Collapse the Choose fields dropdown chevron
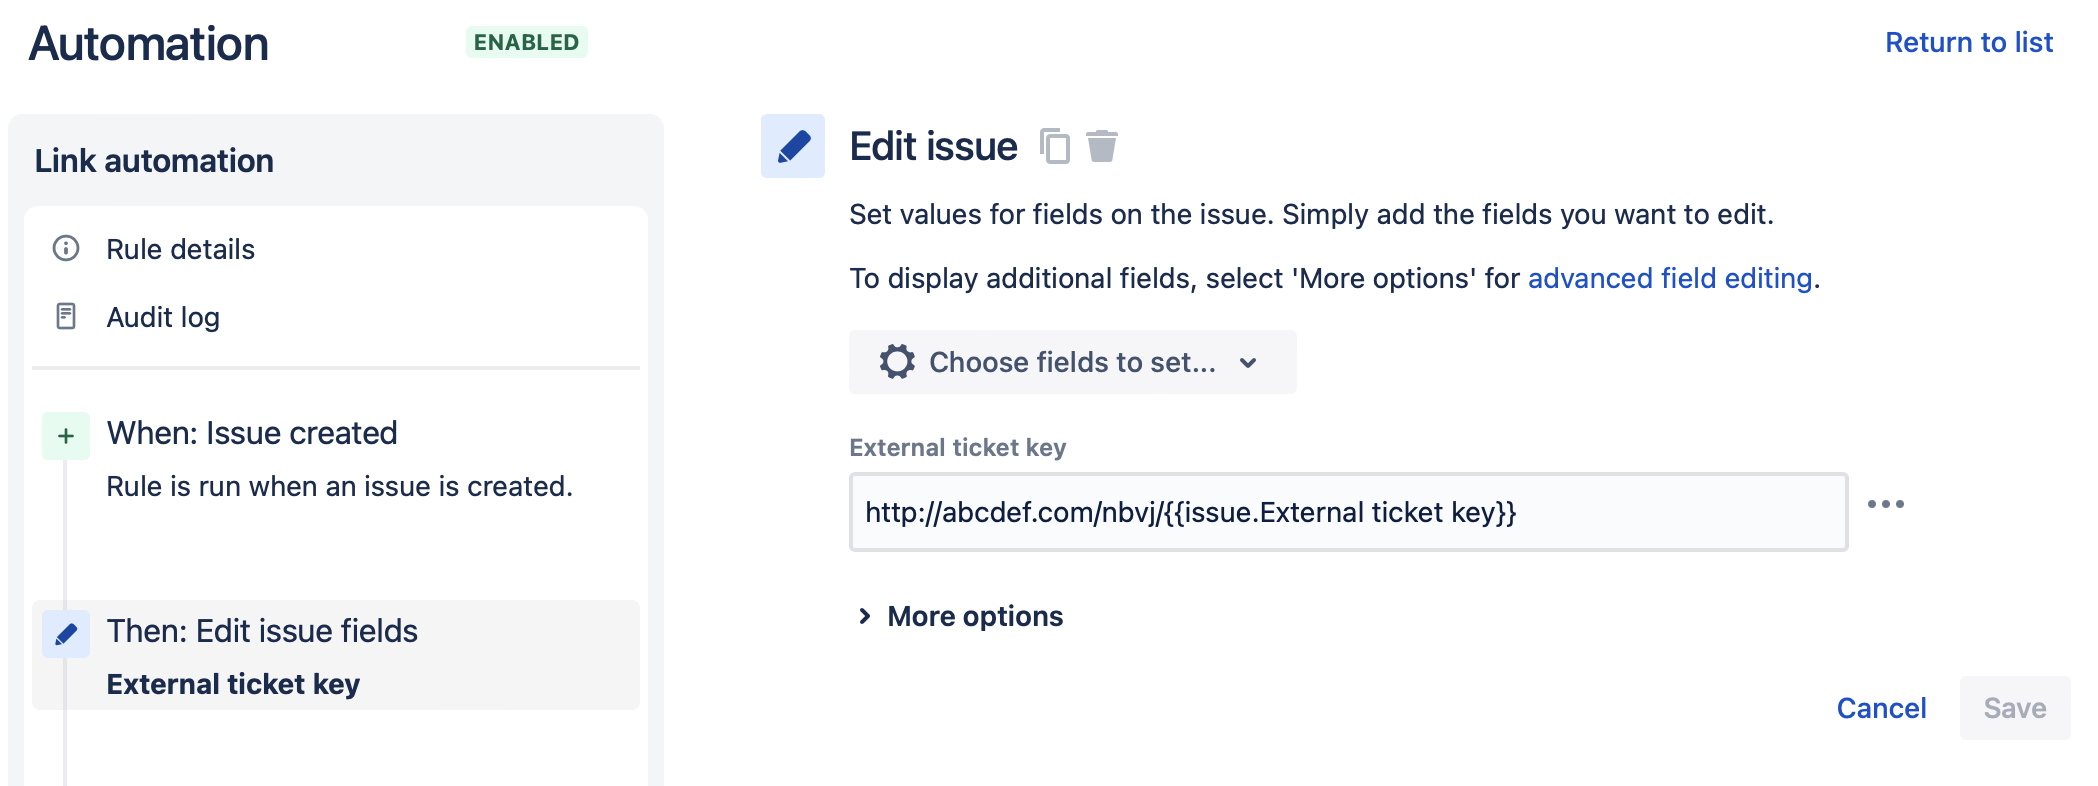 tap(1247, 363)
